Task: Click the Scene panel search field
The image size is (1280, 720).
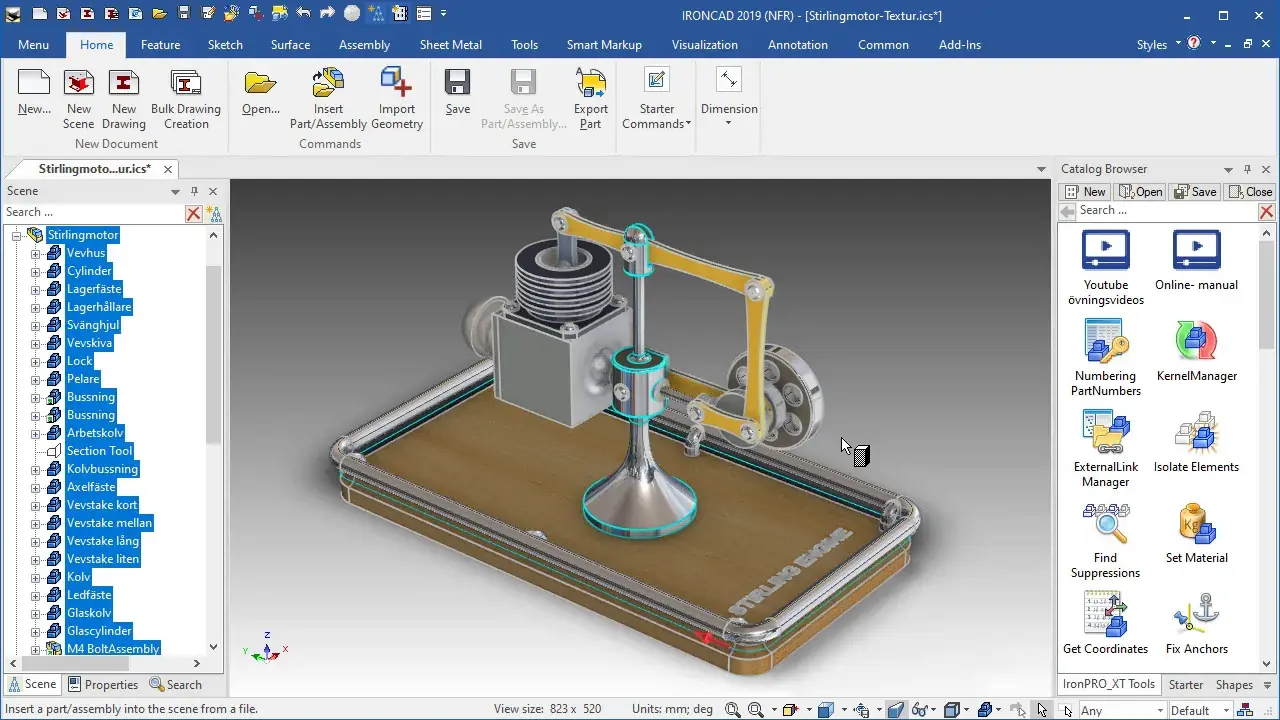Action: tap(93, 213)
